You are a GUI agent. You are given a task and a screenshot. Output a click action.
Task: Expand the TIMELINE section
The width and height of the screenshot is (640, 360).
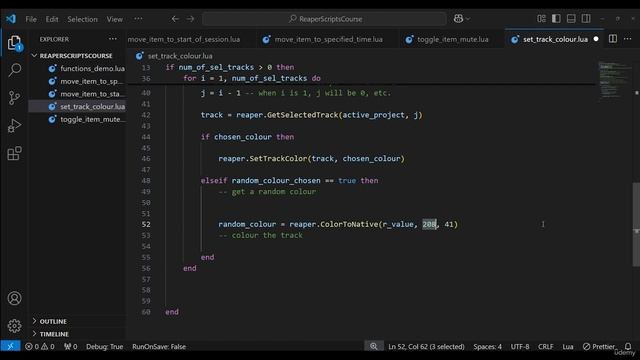click(x=54, y=334)
